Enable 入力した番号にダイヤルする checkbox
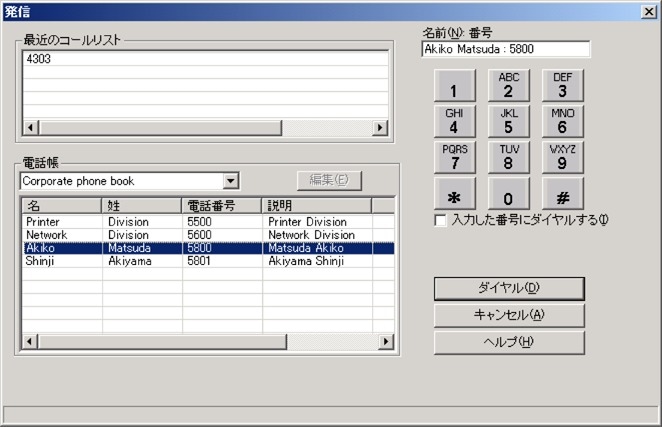This screenshot has width=662, height=427. pos(440,220)
